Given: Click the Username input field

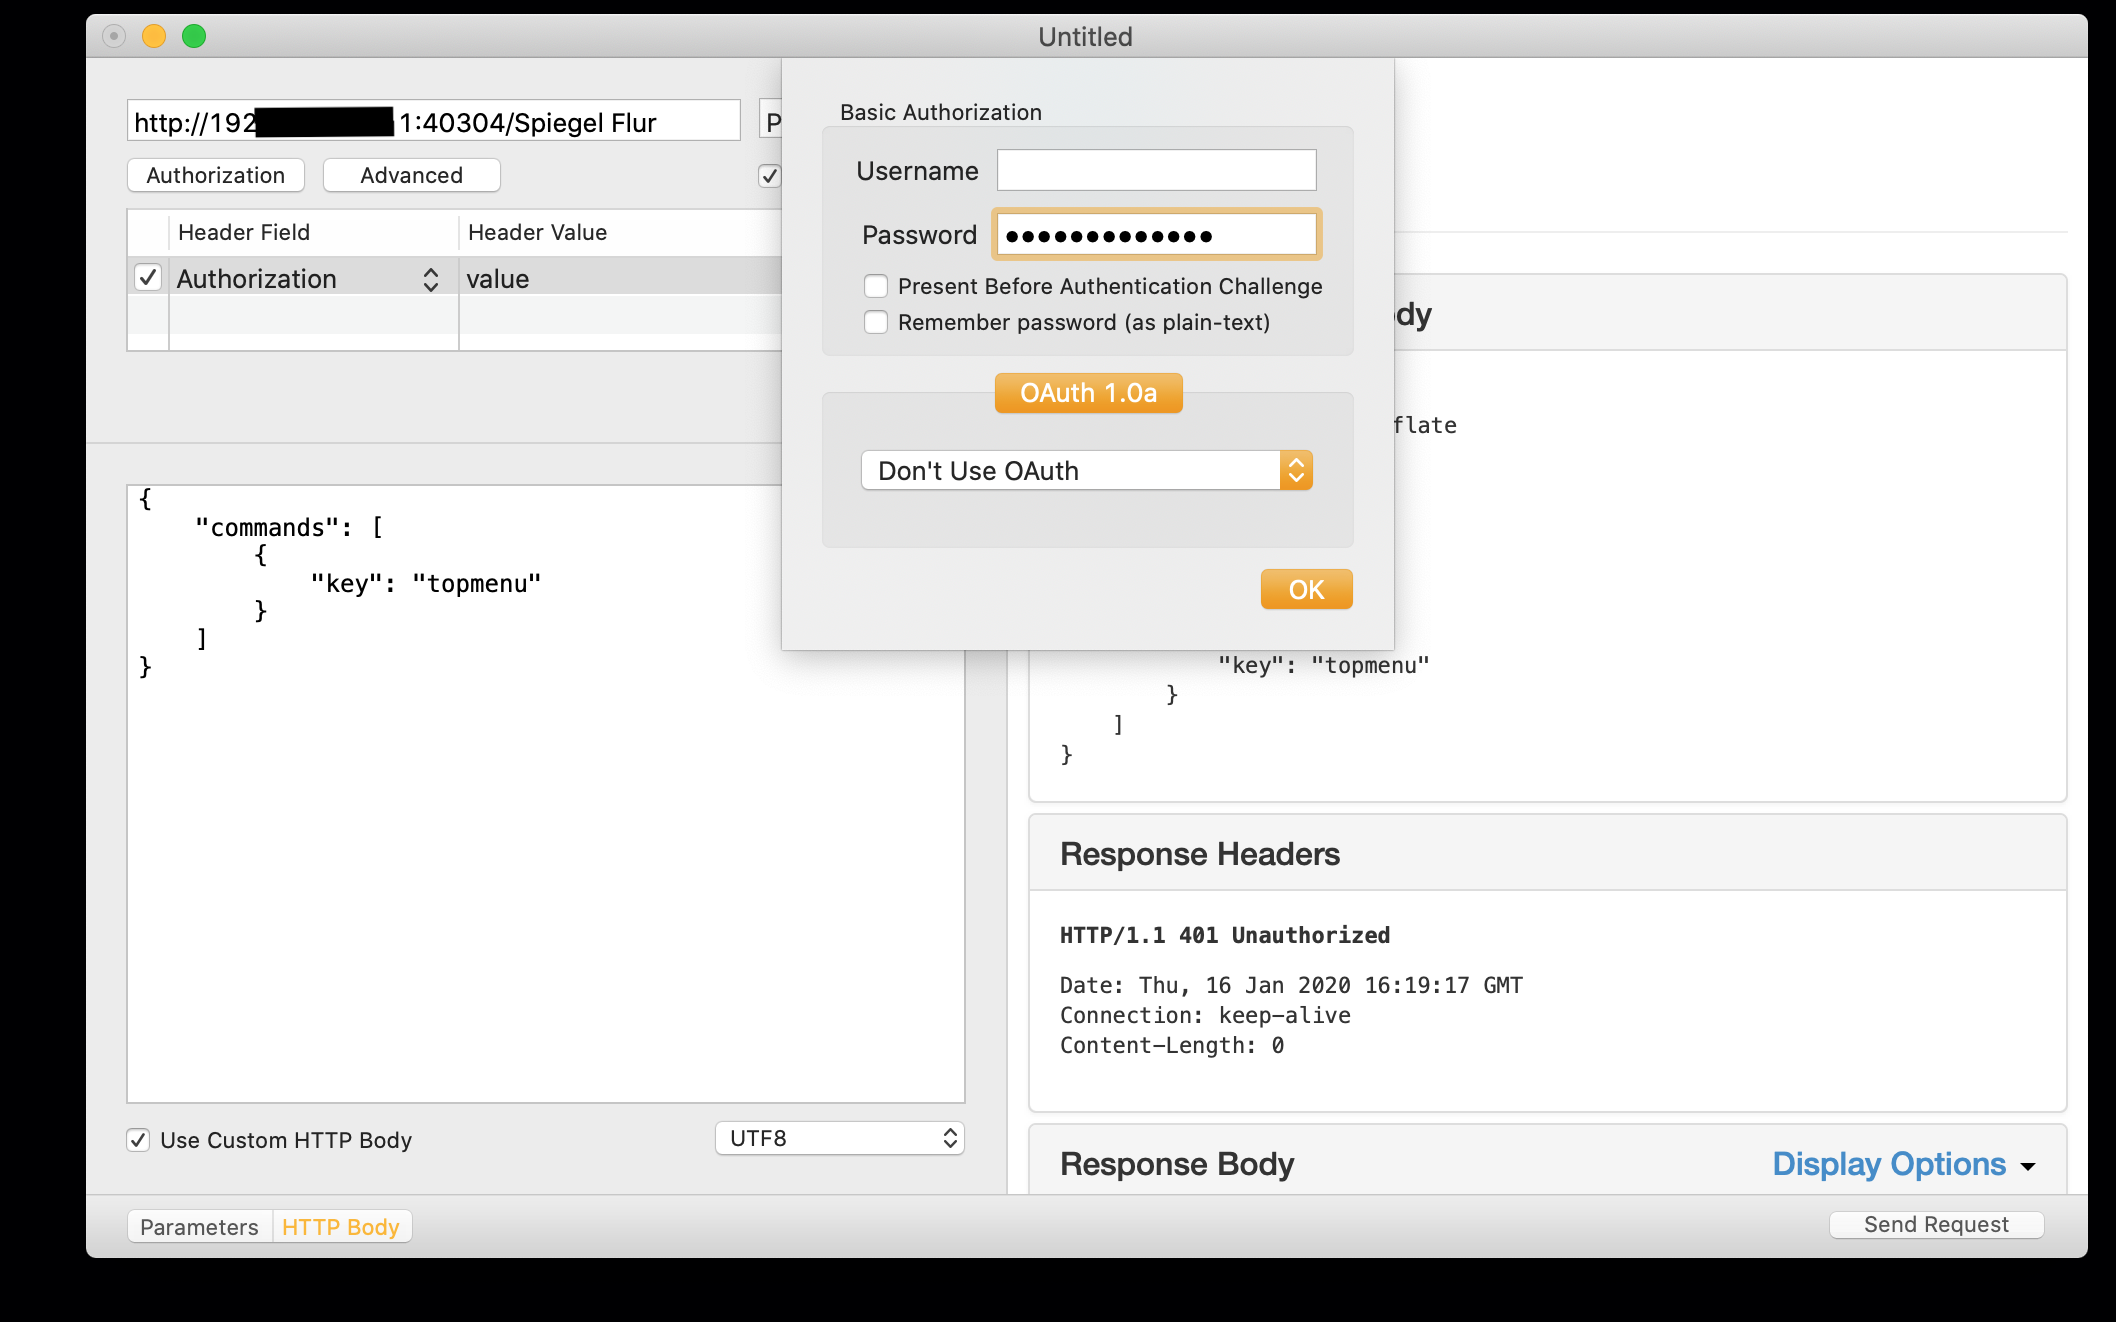Looking at the screenshot, I should click(1156, 171).
